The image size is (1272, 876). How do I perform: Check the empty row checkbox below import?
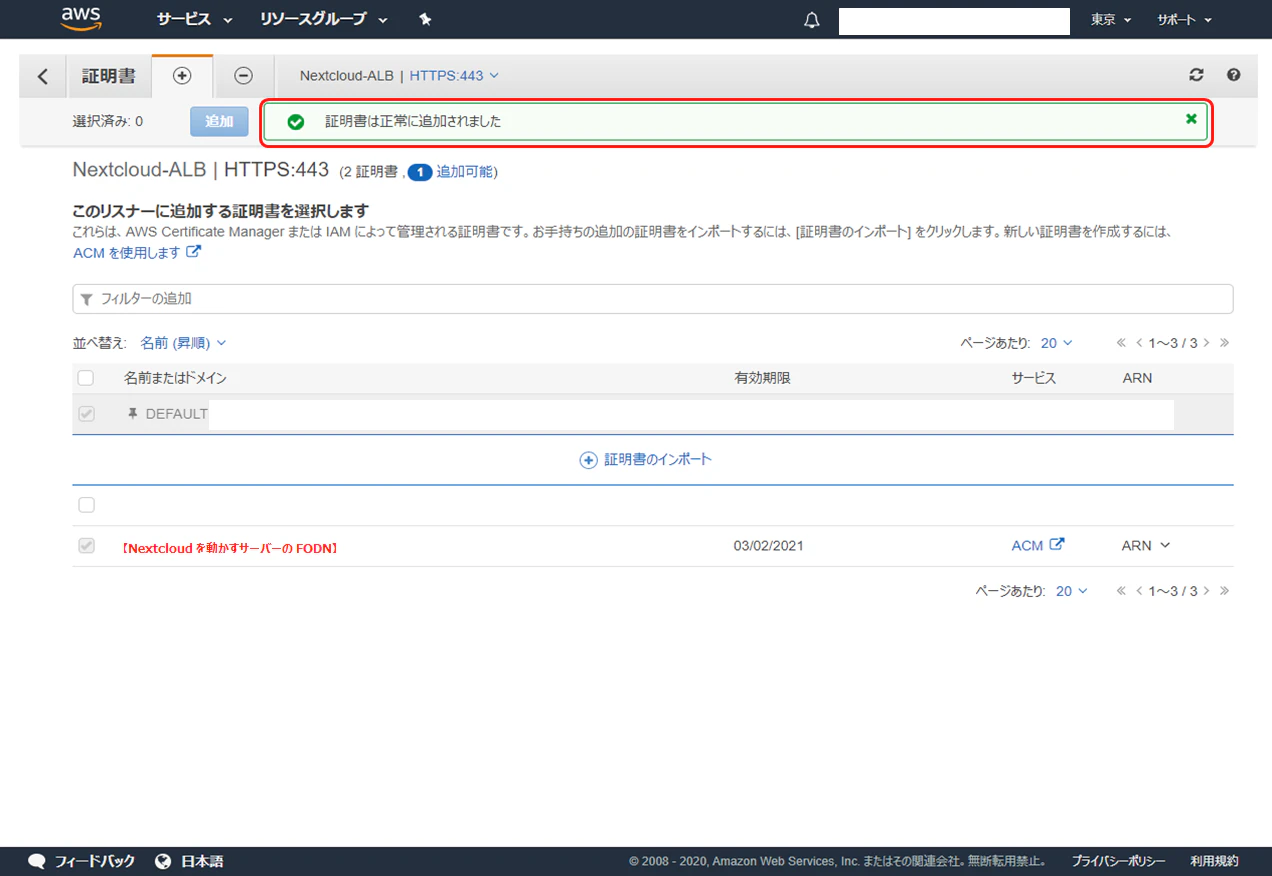86,505
